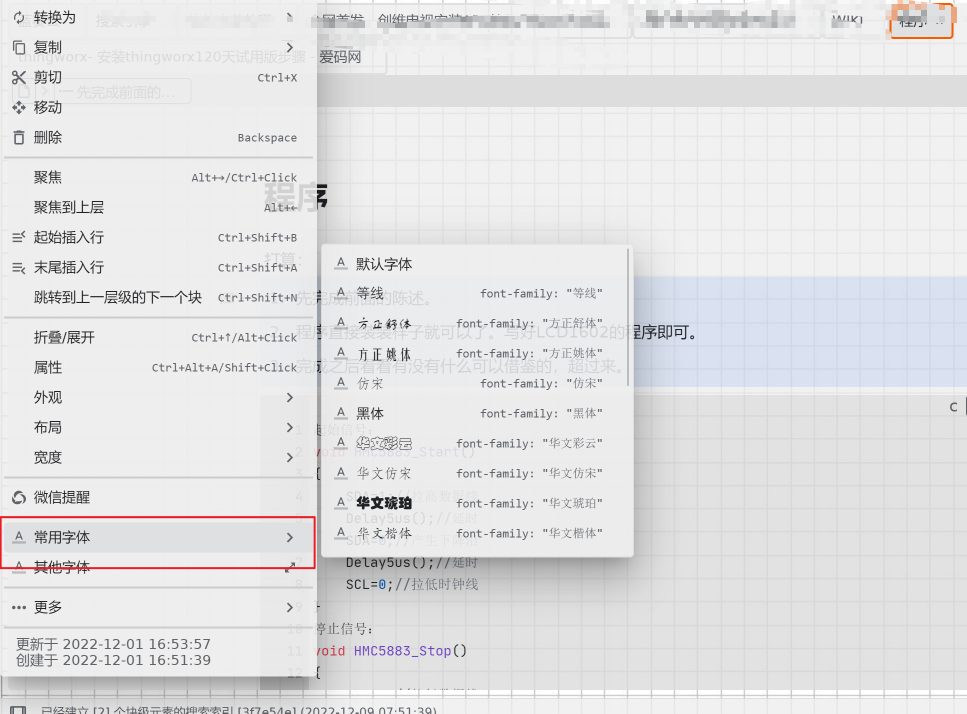Screen dimensions: 967x714
Task: Choose 折叠/展开 menu entry
Action: click(159, 337)
